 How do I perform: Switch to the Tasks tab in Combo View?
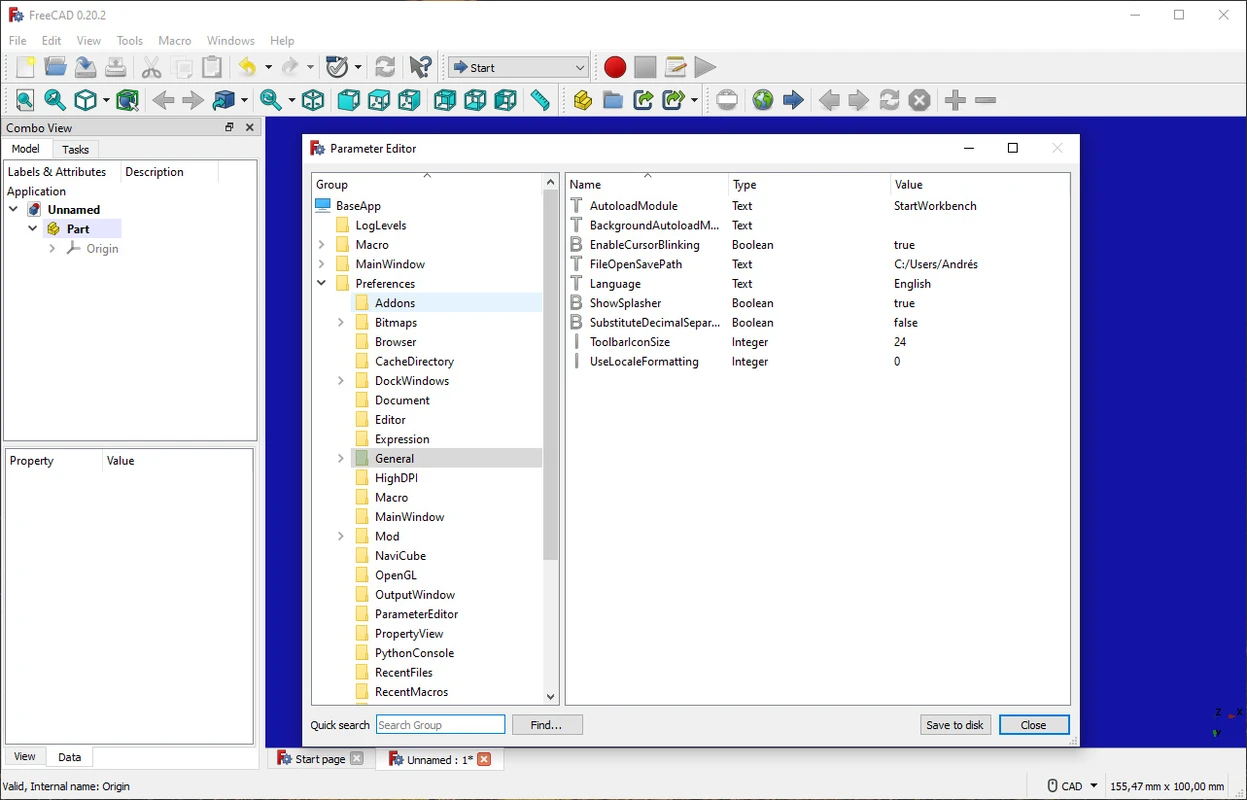tap(75, 149)
